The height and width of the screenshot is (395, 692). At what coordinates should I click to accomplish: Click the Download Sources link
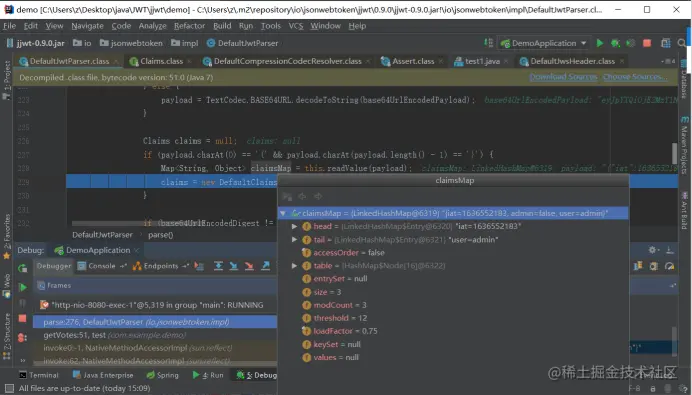[x=563, y=77]
